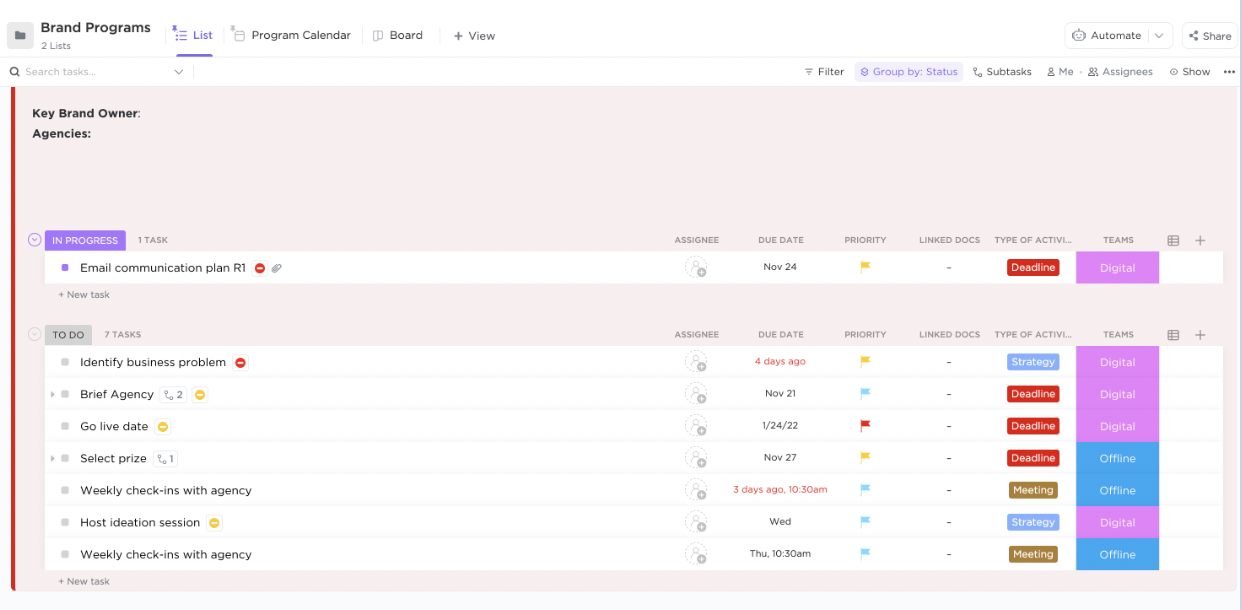Click status square of Host ideation session
This screenshot has width=1242, height=610.
click(65, 522)
